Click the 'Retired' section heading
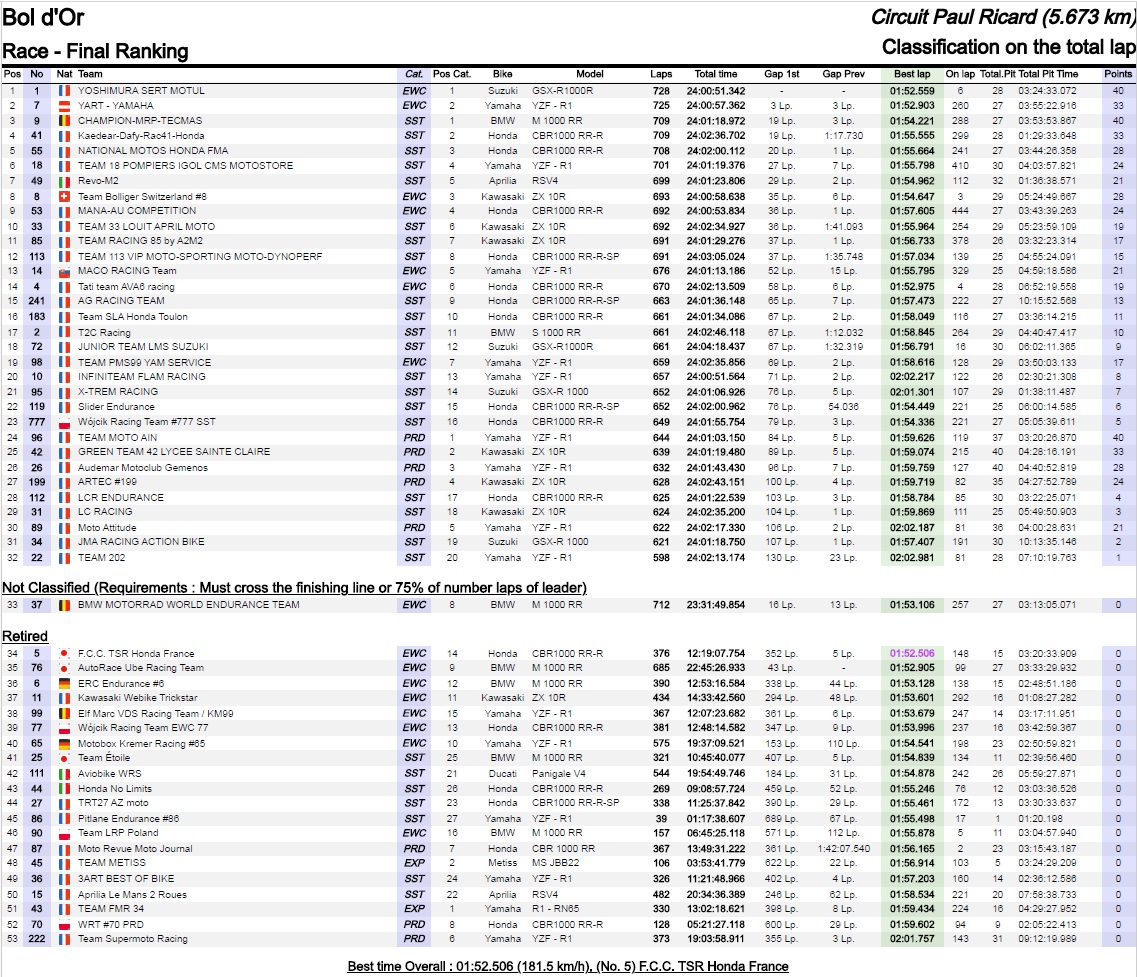This screenshot has height=977, width=1137. point(25,636)
